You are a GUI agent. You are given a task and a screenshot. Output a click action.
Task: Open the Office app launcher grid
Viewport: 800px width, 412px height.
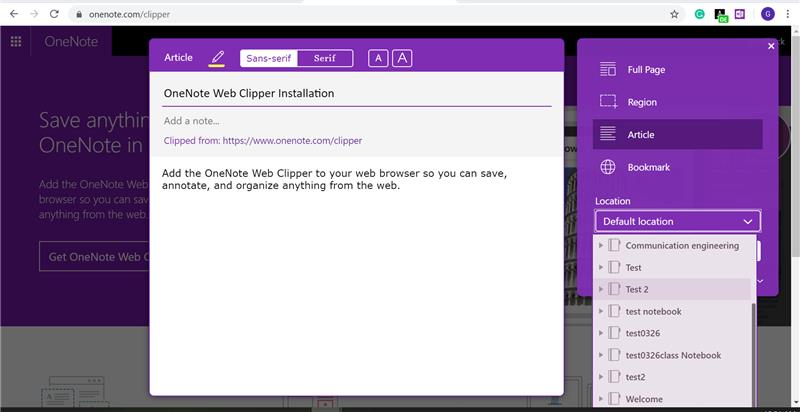16,42
